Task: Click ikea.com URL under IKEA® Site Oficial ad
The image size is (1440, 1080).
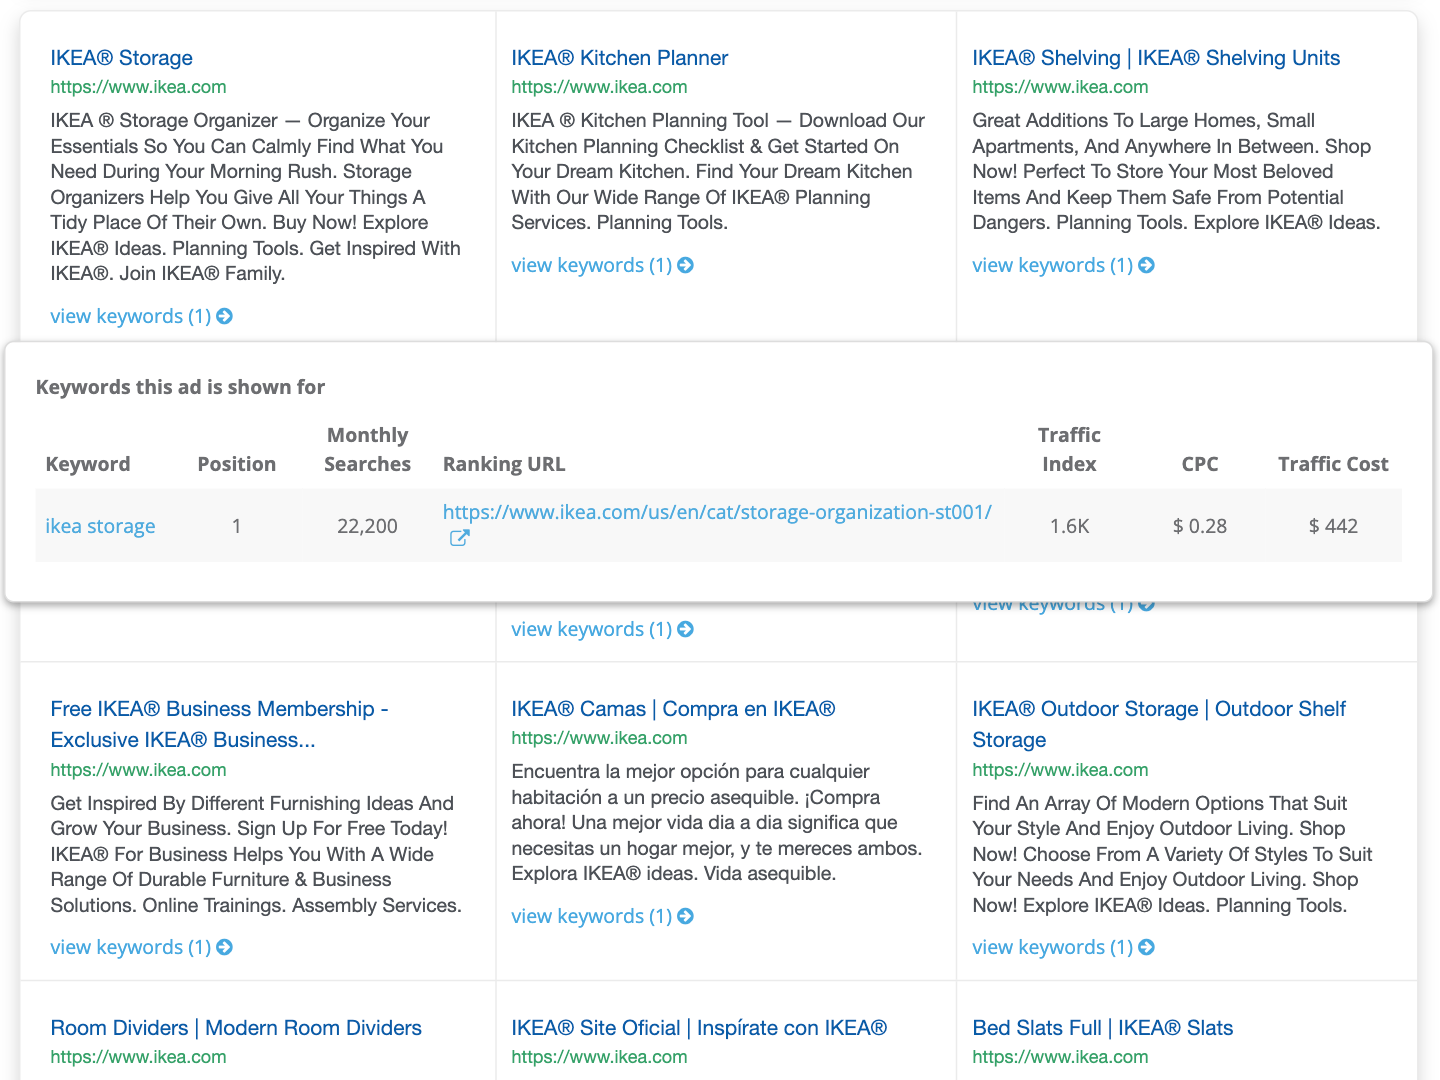Action: (599, 1057)
